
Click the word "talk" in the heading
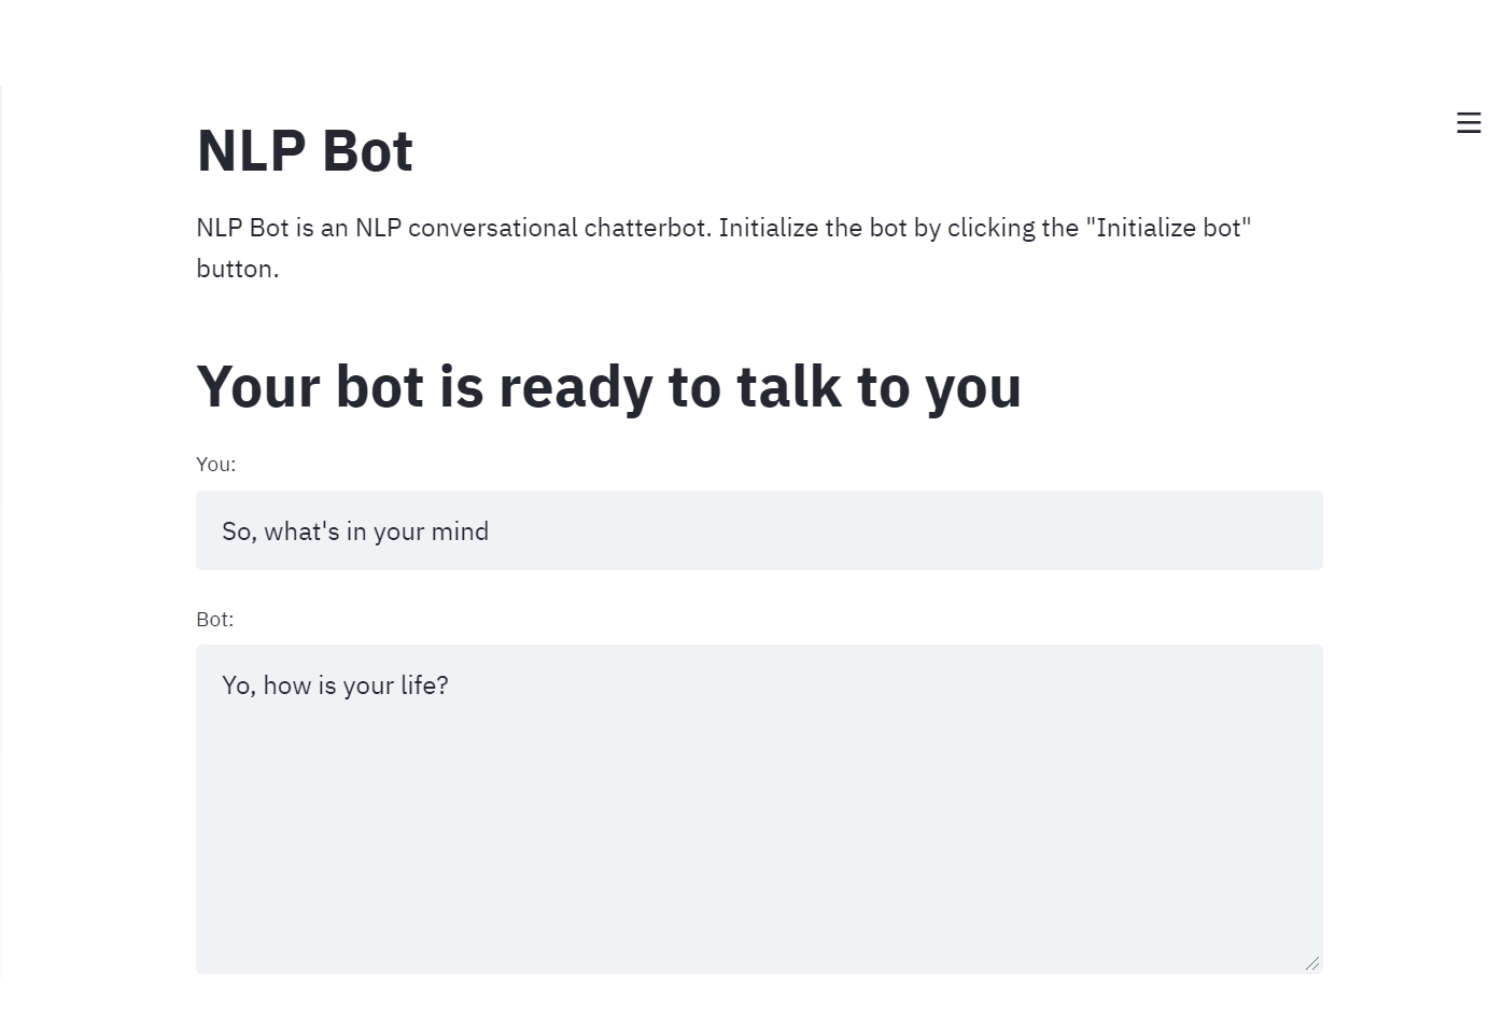[789, 387]
